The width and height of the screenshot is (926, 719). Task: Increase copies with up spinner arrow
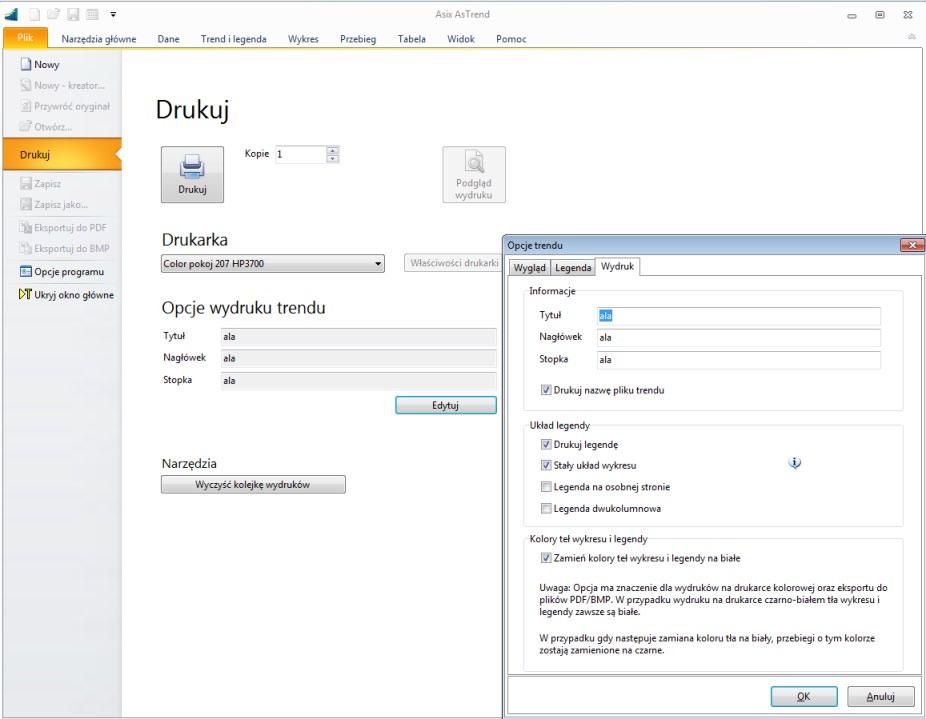click(333, 150)
